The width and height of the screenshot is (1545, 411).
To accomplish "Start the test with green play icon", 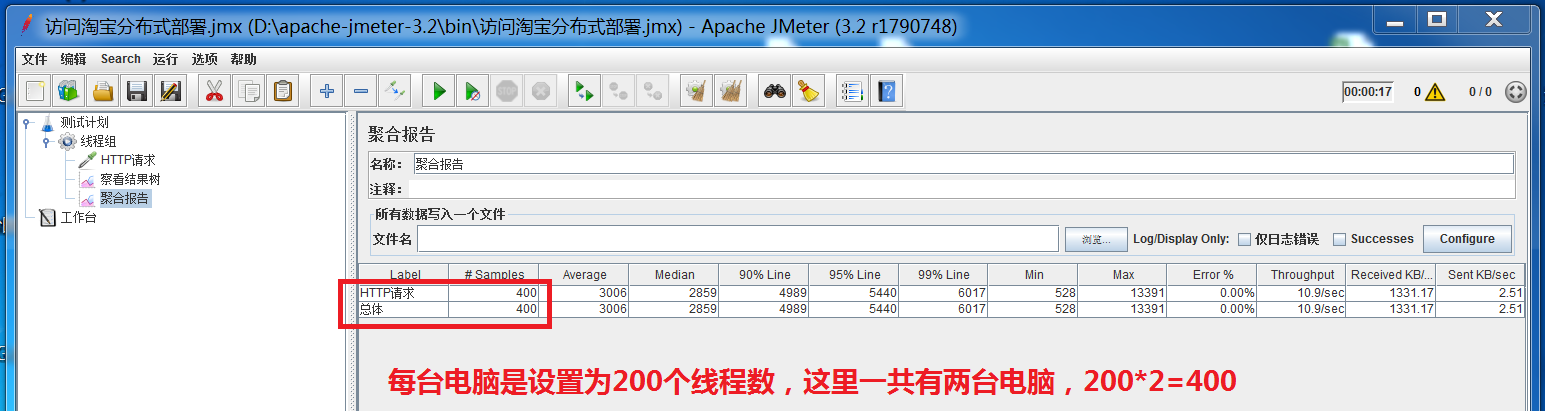I will 438,92.
